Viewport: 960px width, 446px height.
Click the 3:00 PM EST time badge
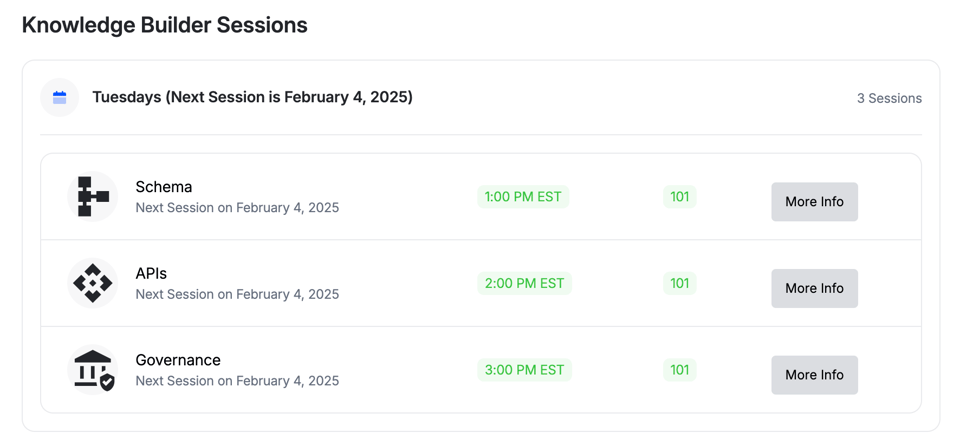point(524,370)
